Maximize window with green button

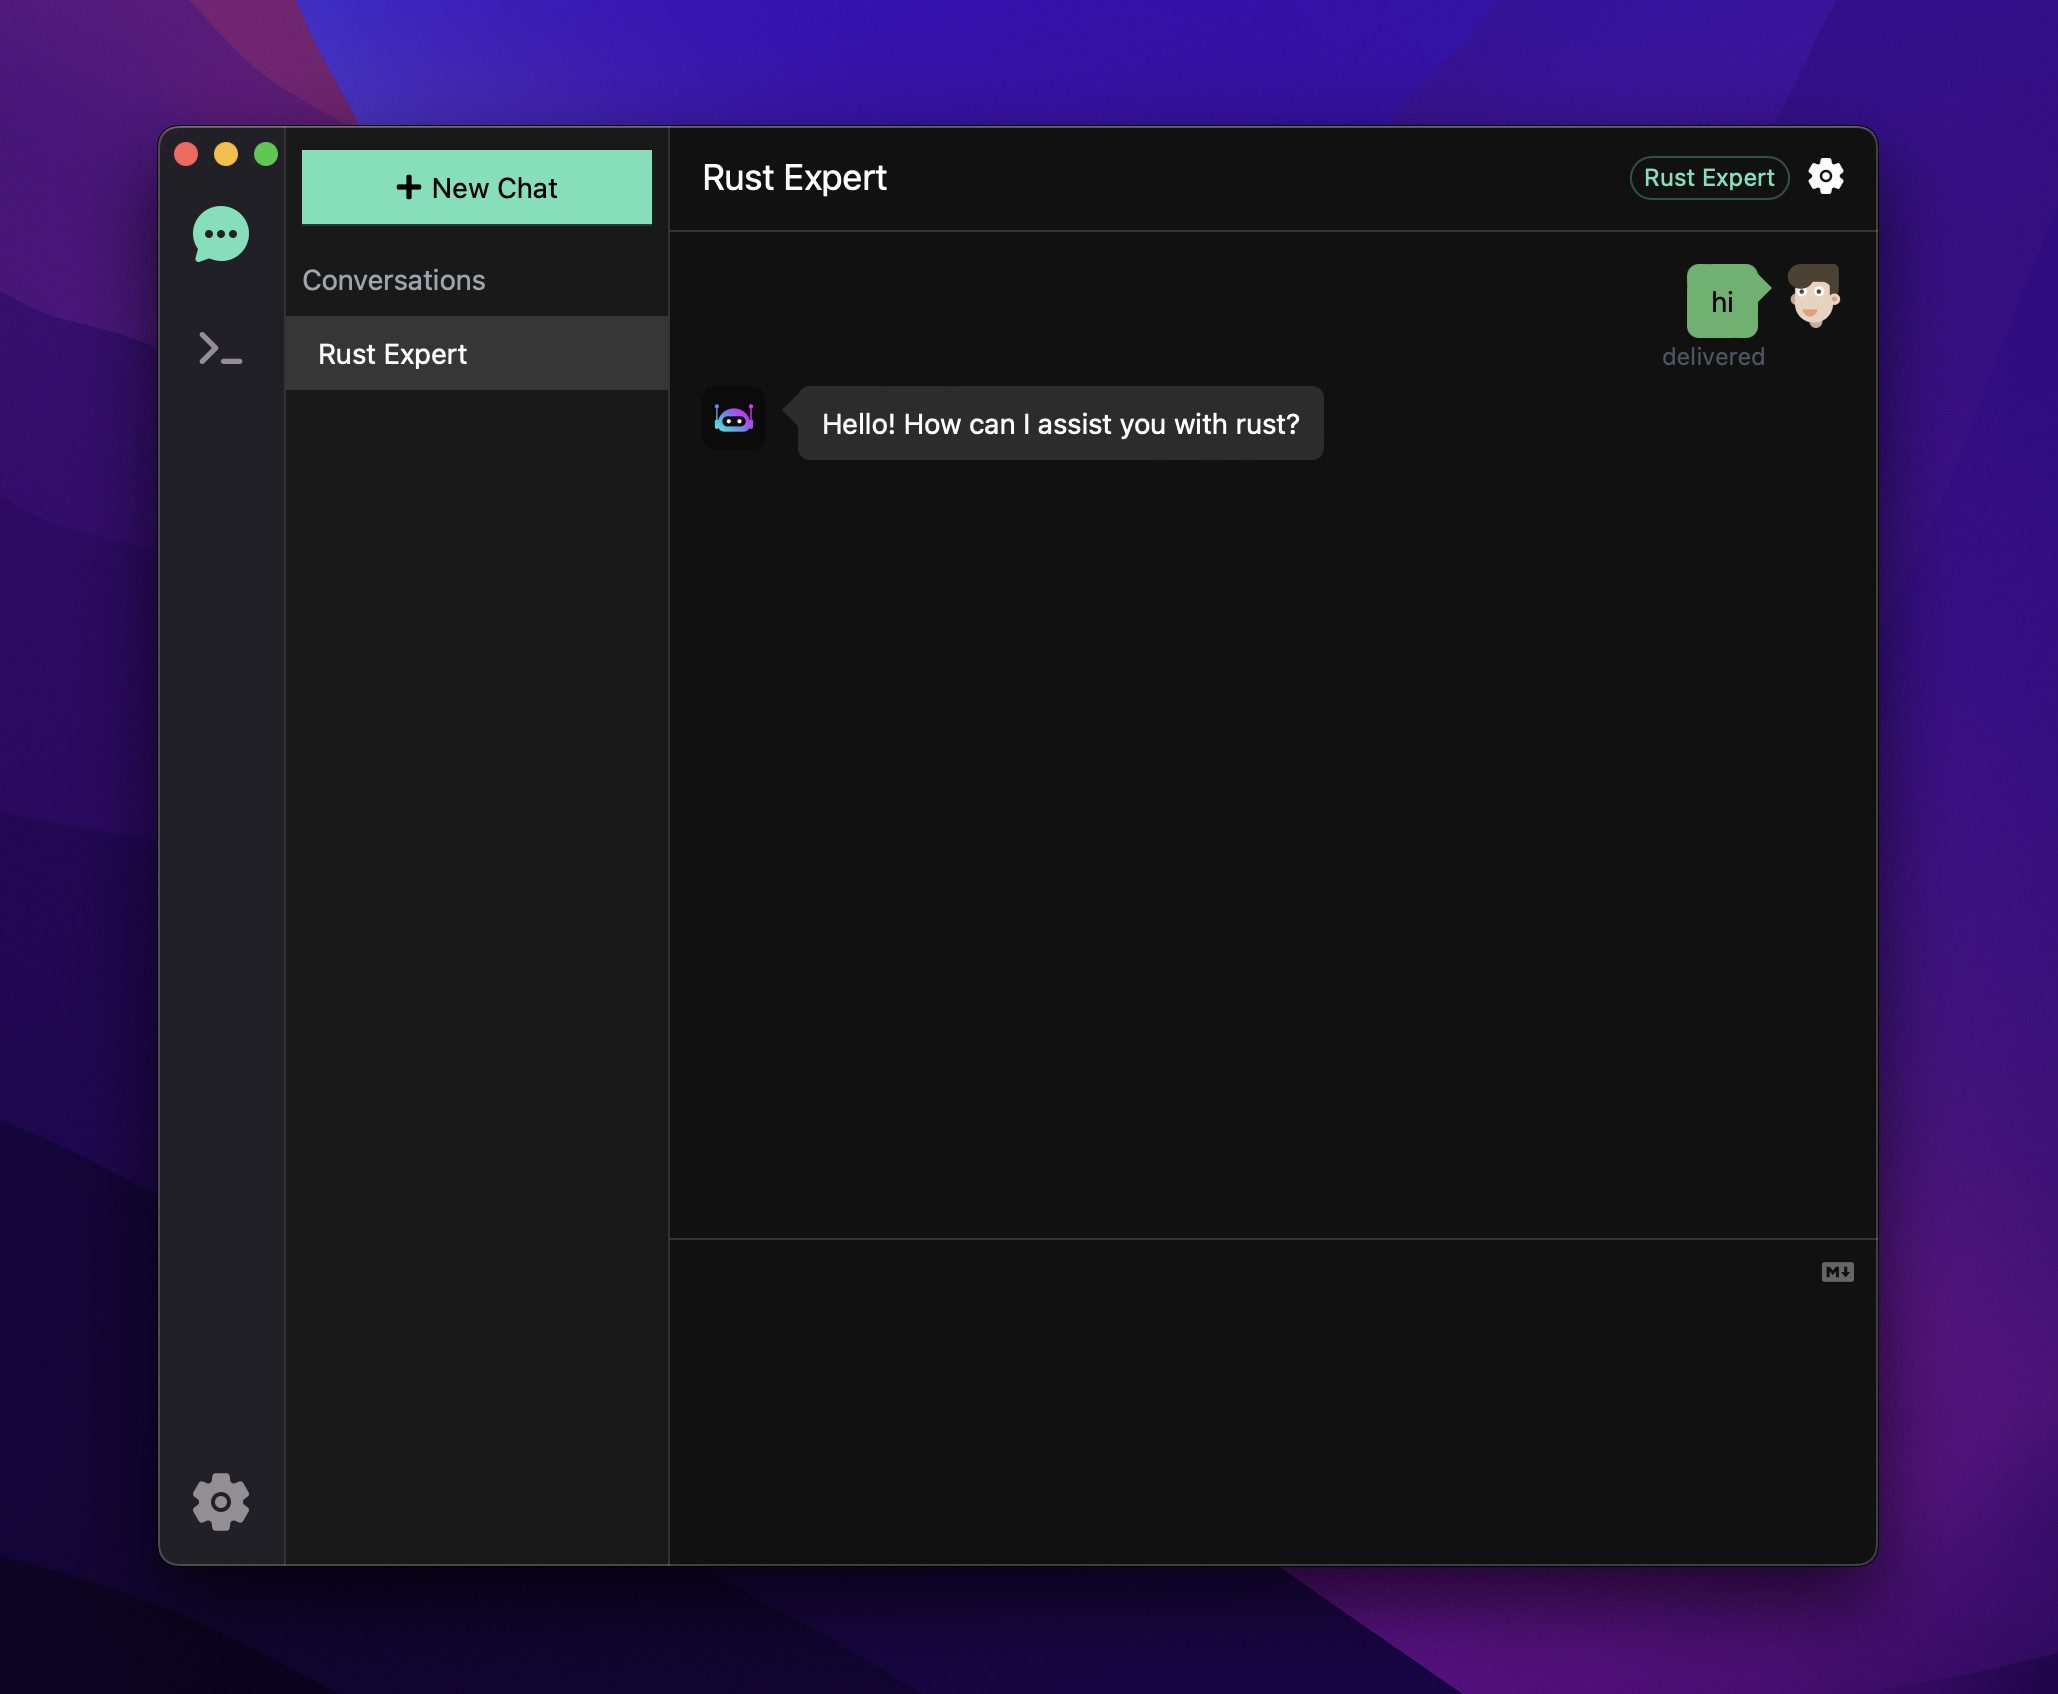click(266, 154)
